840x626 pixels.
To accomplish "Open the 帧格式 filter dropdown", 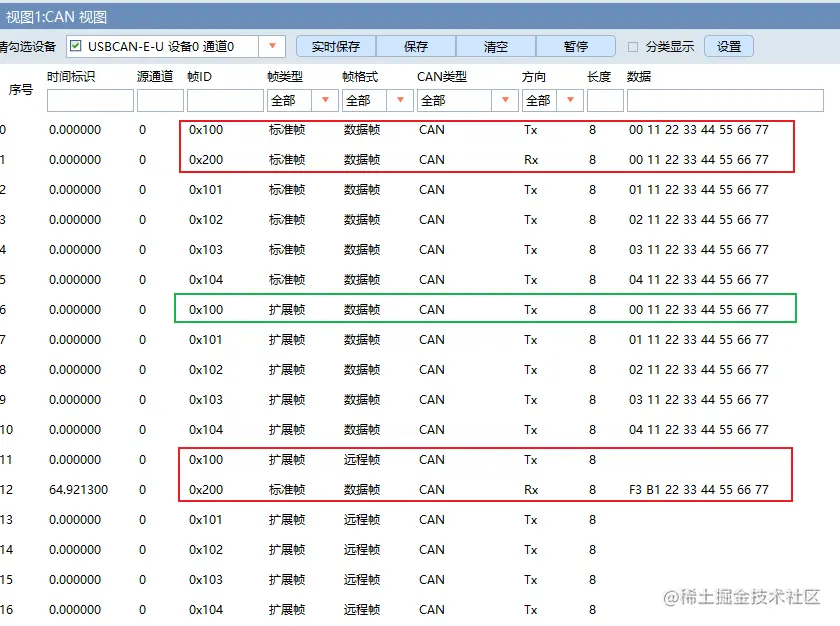I will (x=400, y=100).
